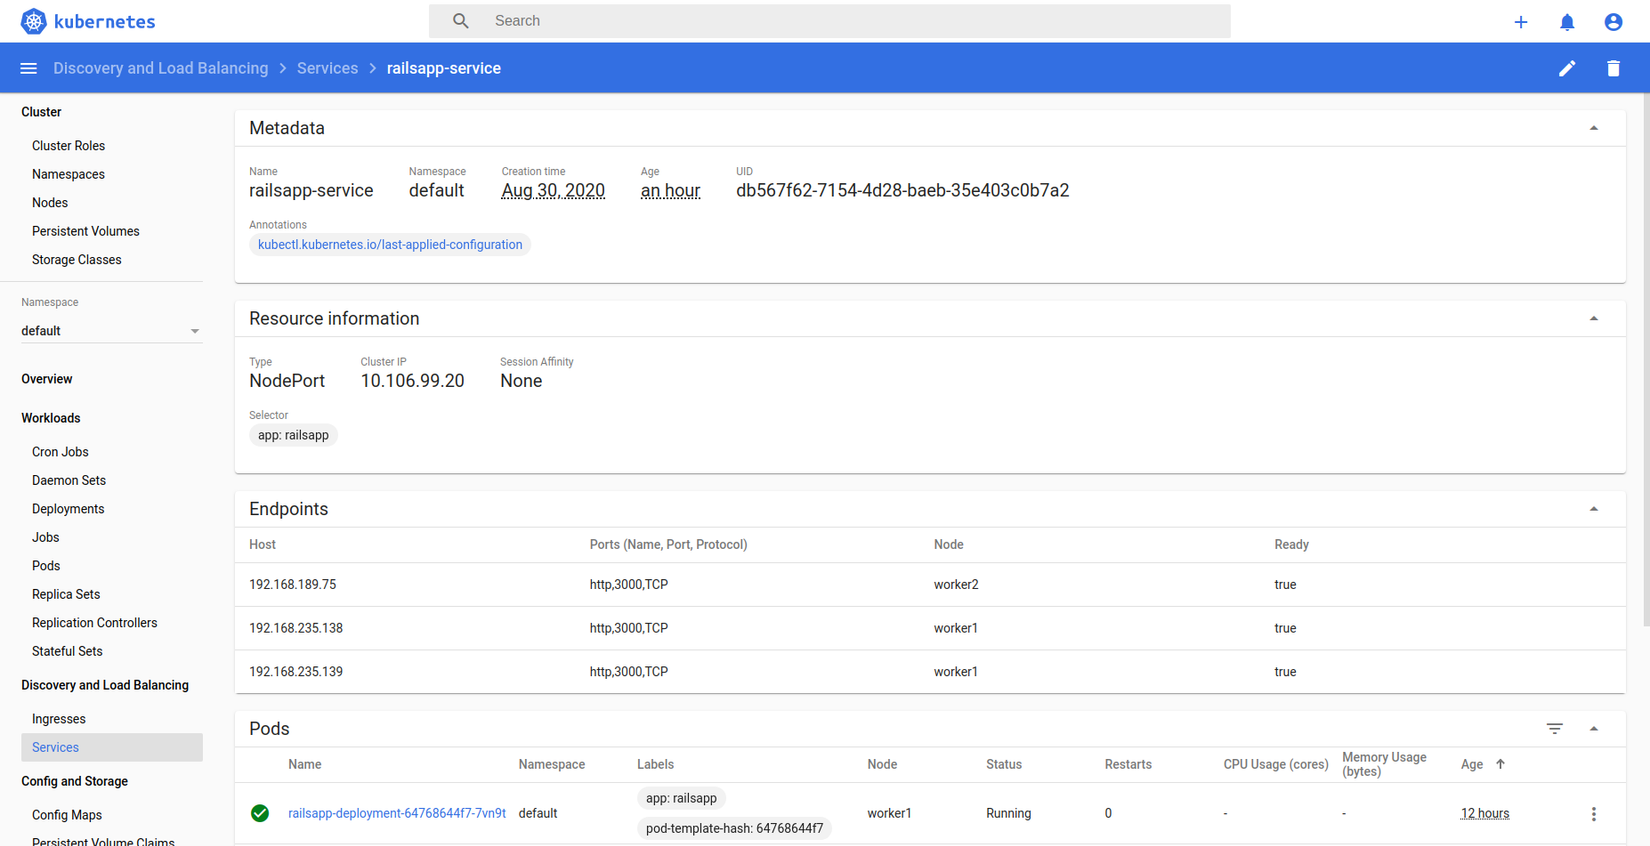The height and width of the screenshot is (846, 1650).
Task: Click Config and Storage sidebar heading
Action: 75,781
